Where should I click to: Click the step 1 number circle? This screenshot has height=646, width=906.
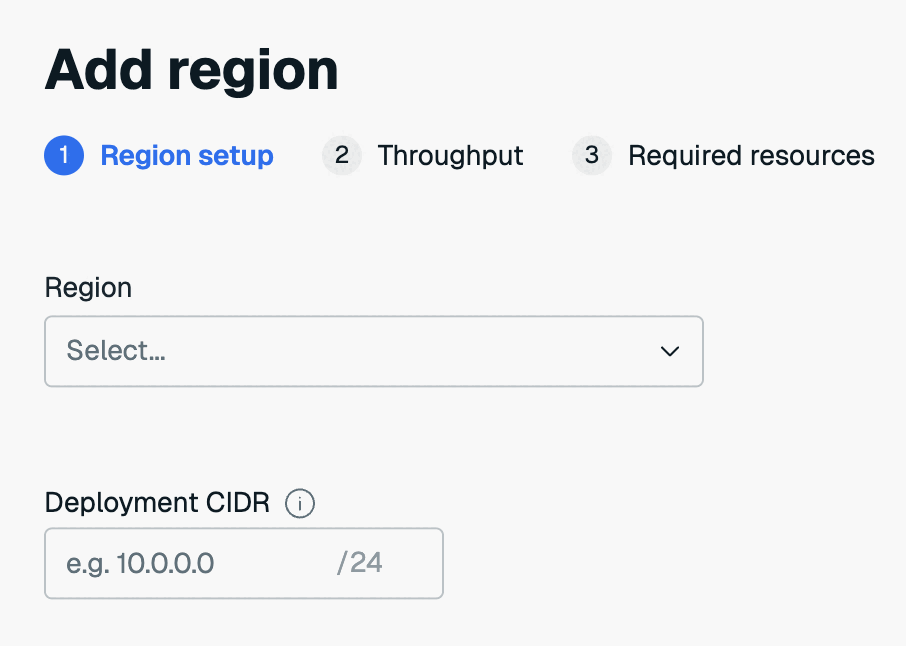point(64,156)
